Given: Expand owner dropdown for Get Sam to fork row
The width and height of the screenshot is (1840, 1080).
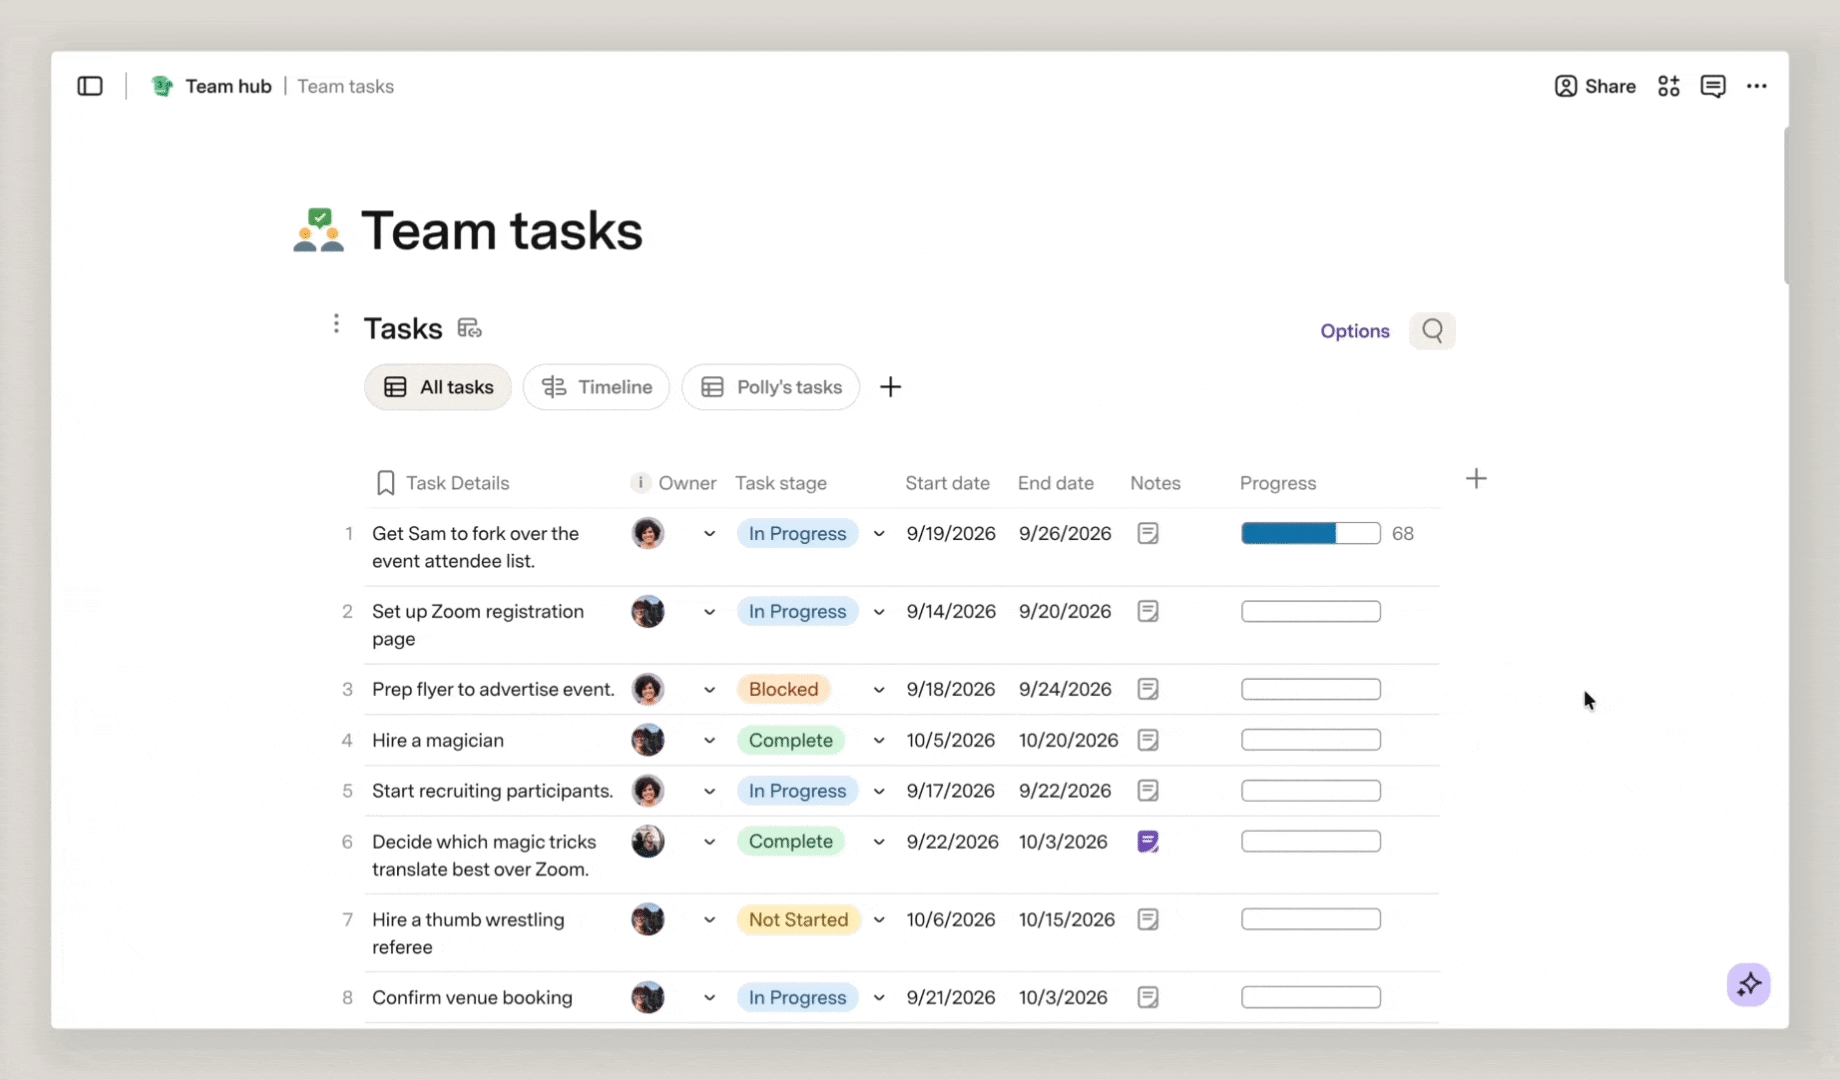Looking at the screenshot, I should click(709, 534).
